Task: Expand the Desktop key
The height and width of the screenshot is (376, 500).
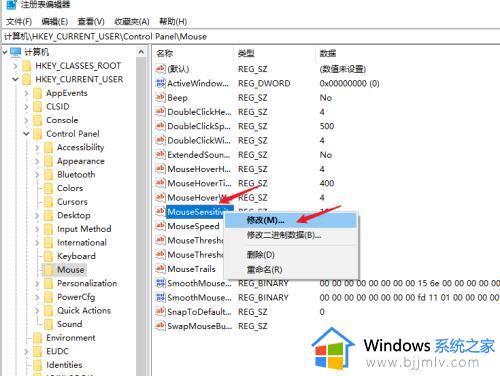Action: tap(37, 216)
